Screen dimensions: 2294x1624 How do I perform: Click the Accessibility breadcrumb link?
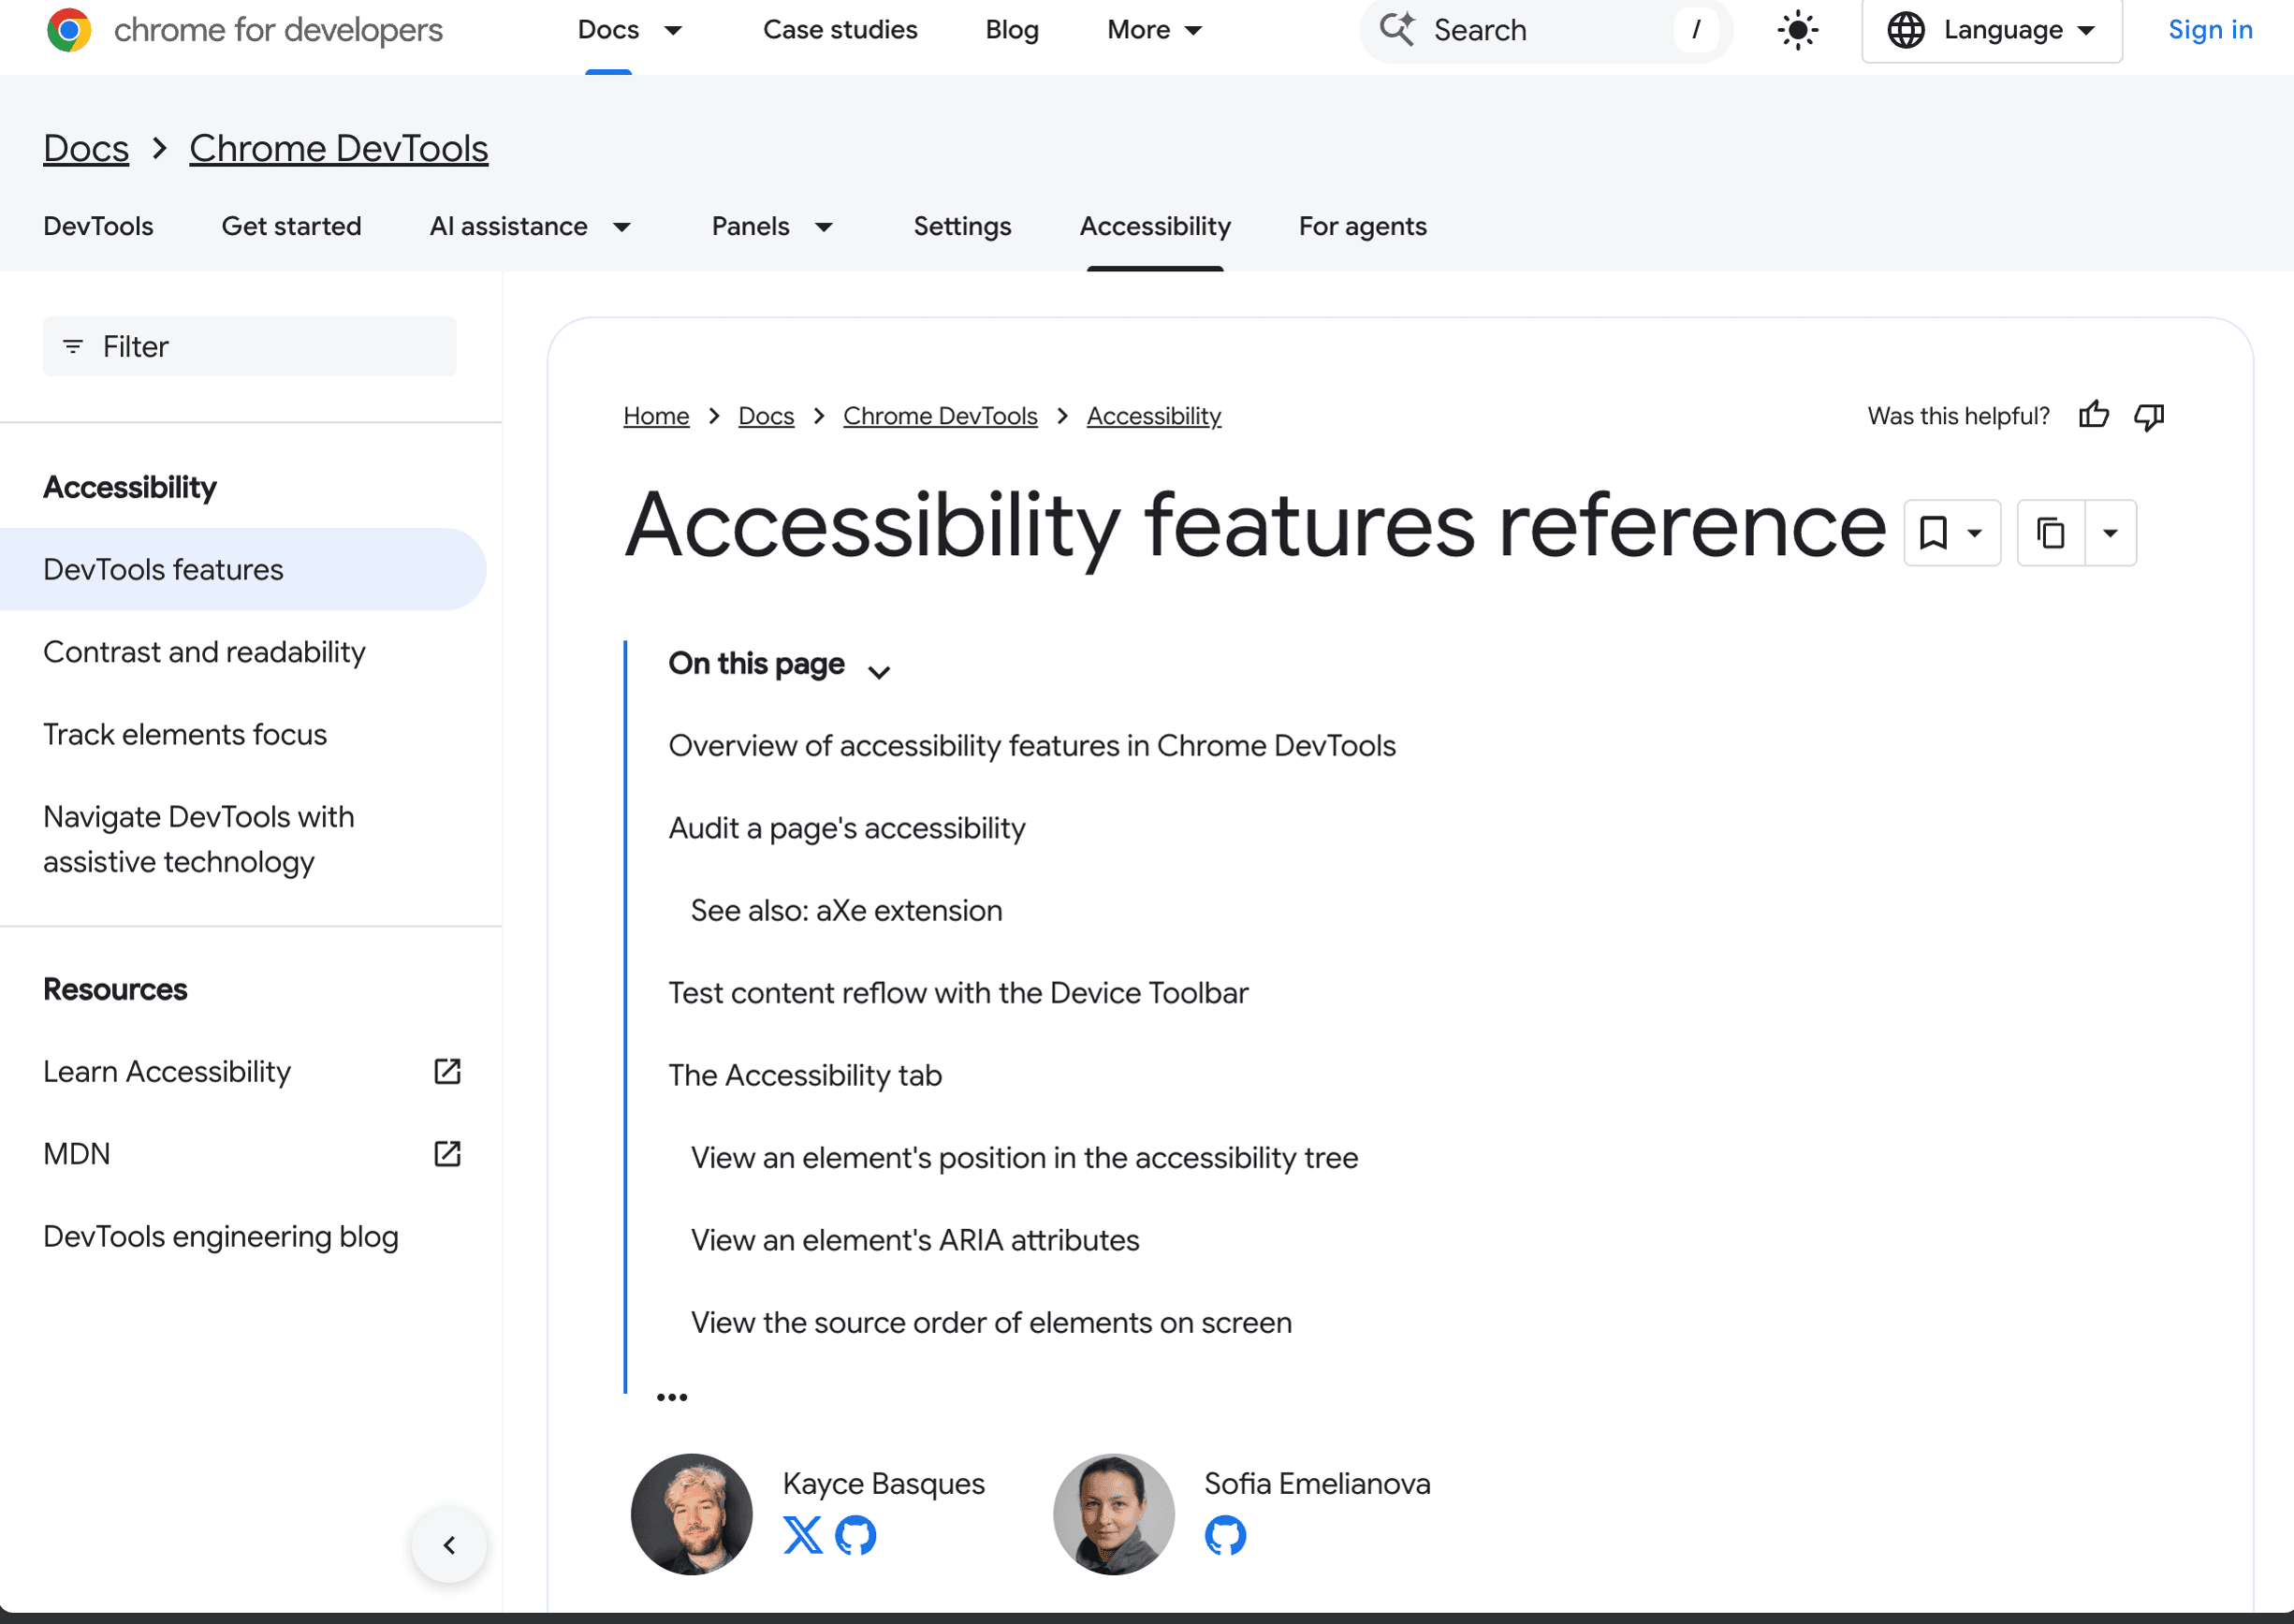pyautogui.click(x=1154, y=416)
